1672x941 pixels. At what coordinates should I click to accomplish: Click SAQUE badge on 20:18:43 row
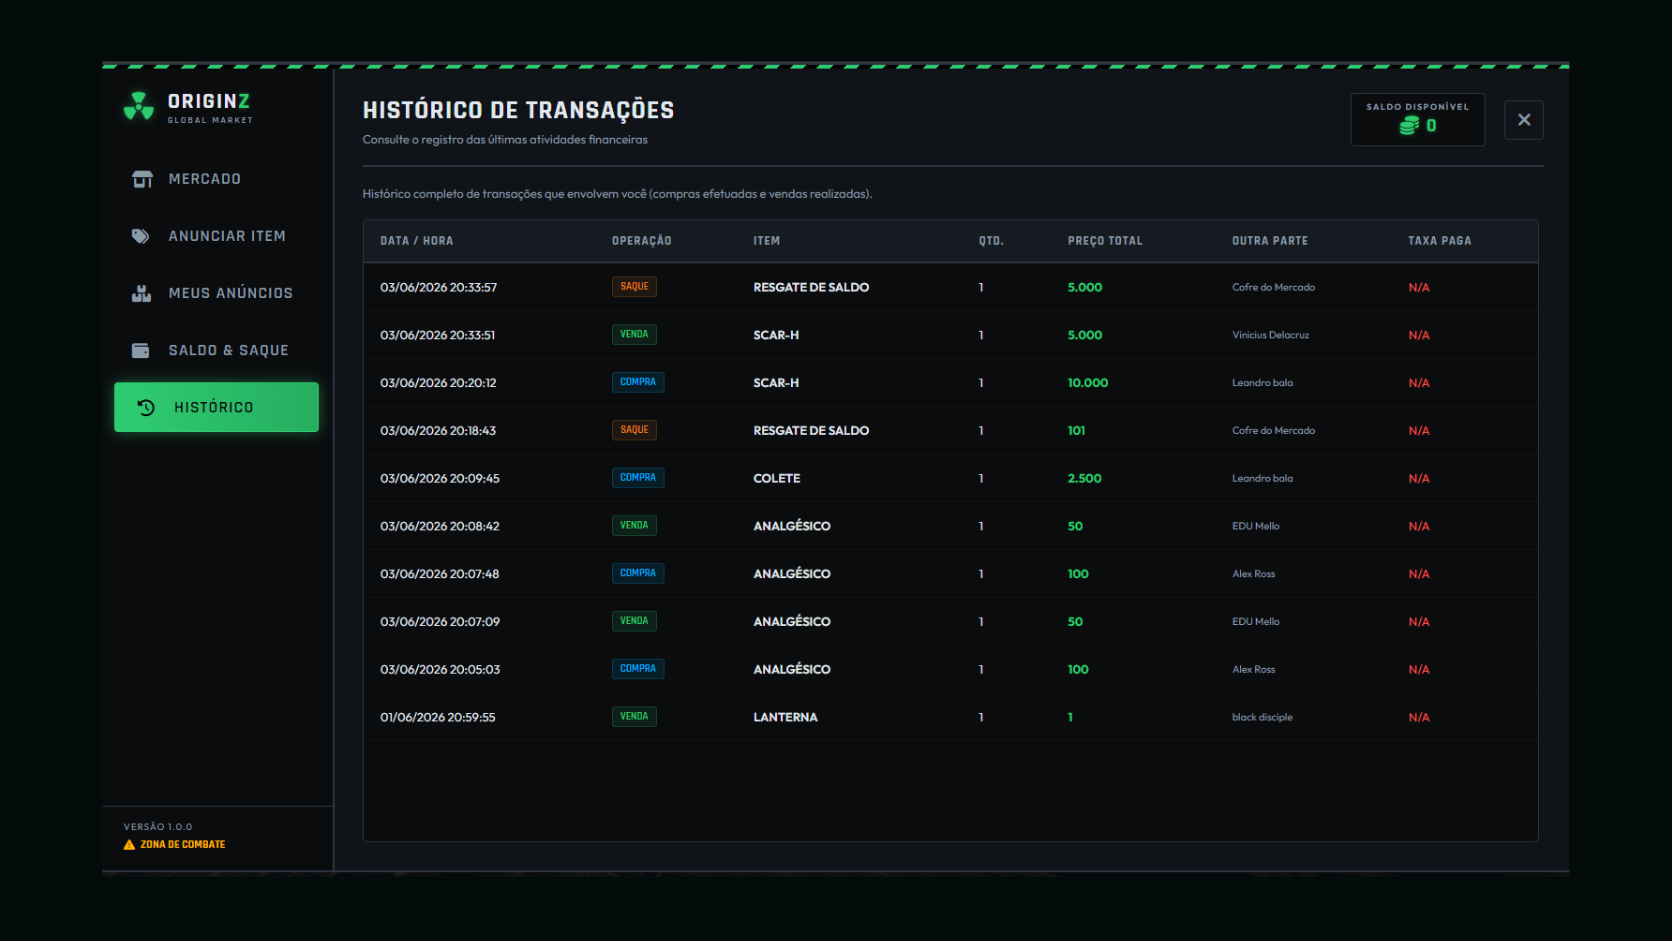tap(634, 430)
